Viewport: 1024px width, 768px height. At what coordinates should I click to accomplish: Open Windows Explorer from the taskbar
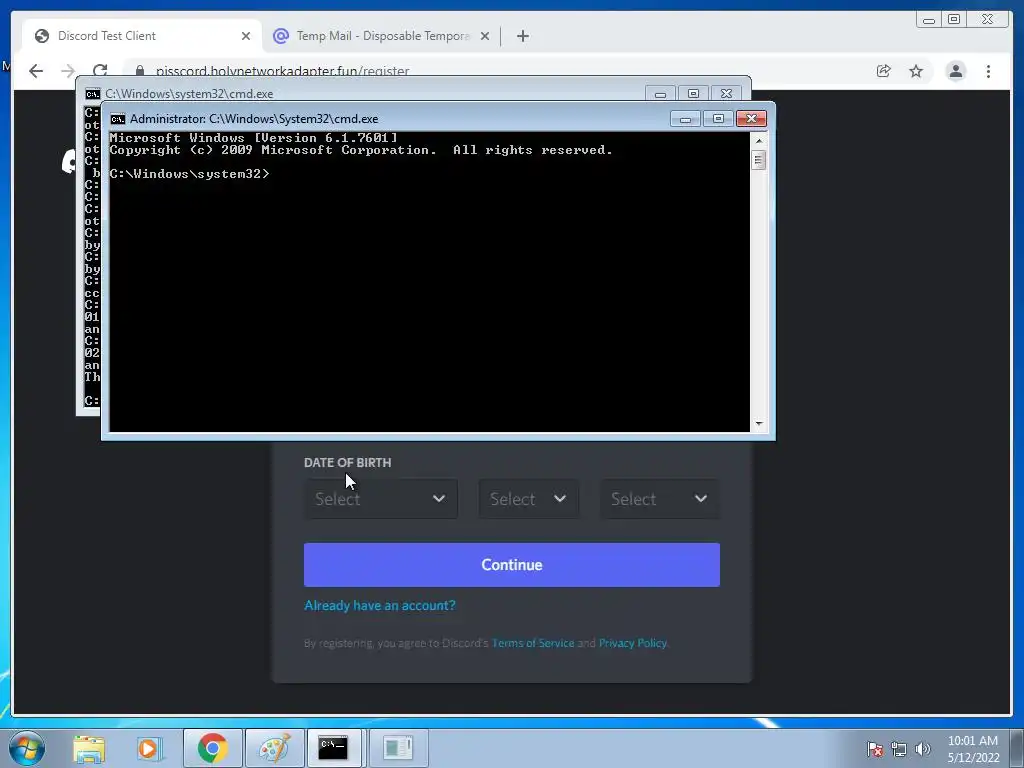[x=89, y=748]
